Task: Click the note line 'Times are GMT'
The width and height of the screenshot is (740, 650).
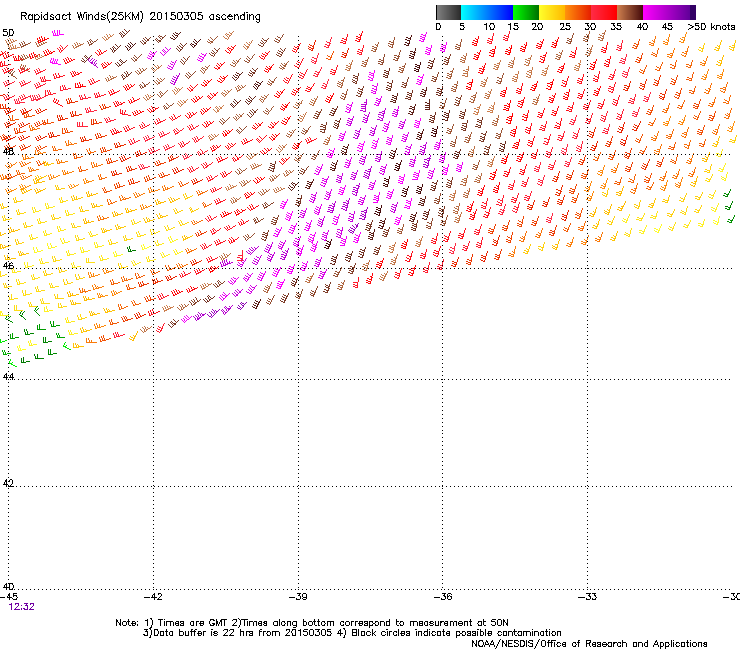Action: [192, 623]
